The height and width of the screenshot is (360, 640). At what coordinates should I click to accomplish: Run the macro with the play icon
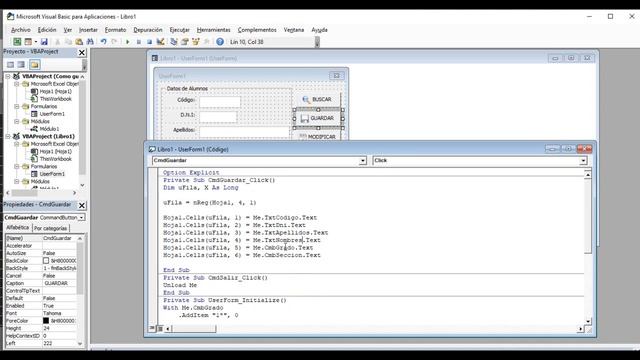tap(128, 42)
